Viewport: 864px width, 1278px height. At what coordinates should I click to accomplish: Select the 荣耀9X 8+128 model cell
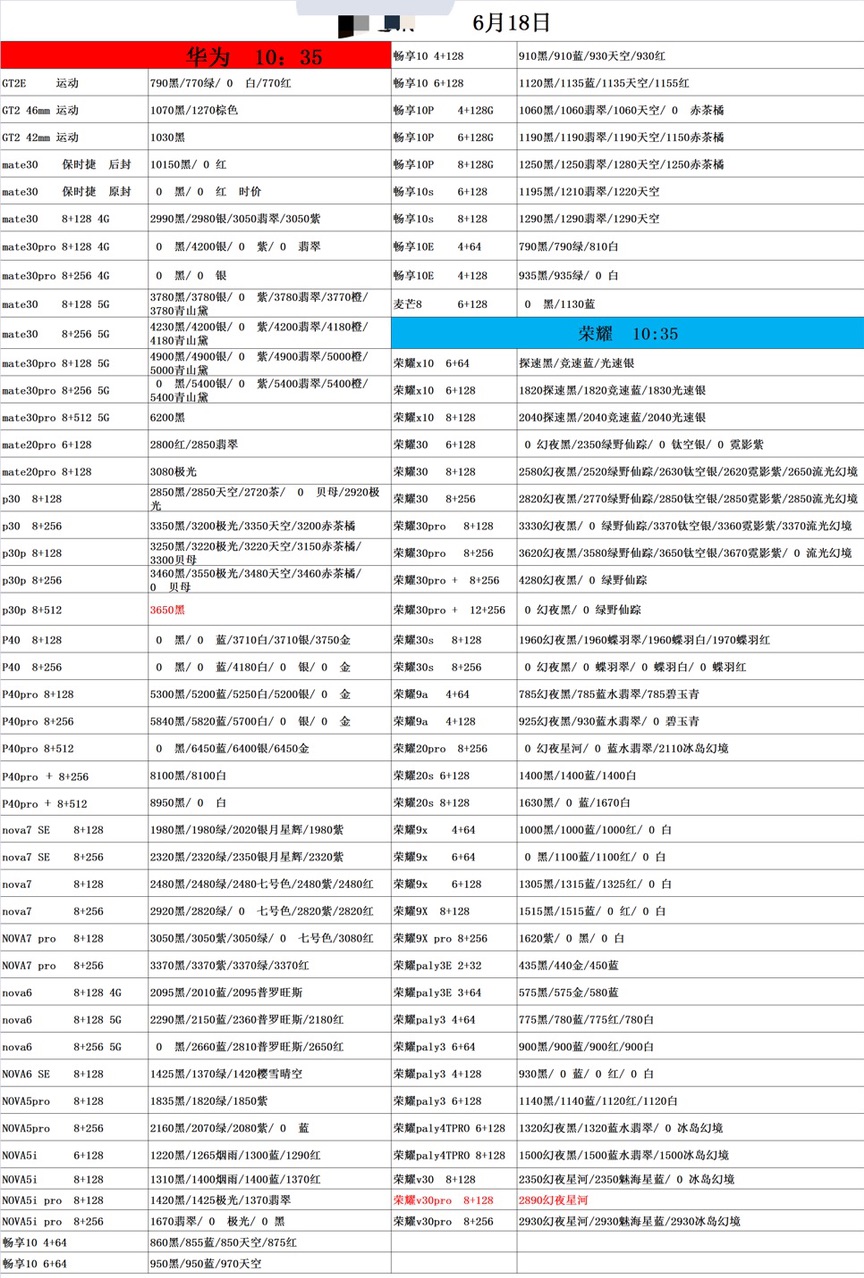[454, 911]
